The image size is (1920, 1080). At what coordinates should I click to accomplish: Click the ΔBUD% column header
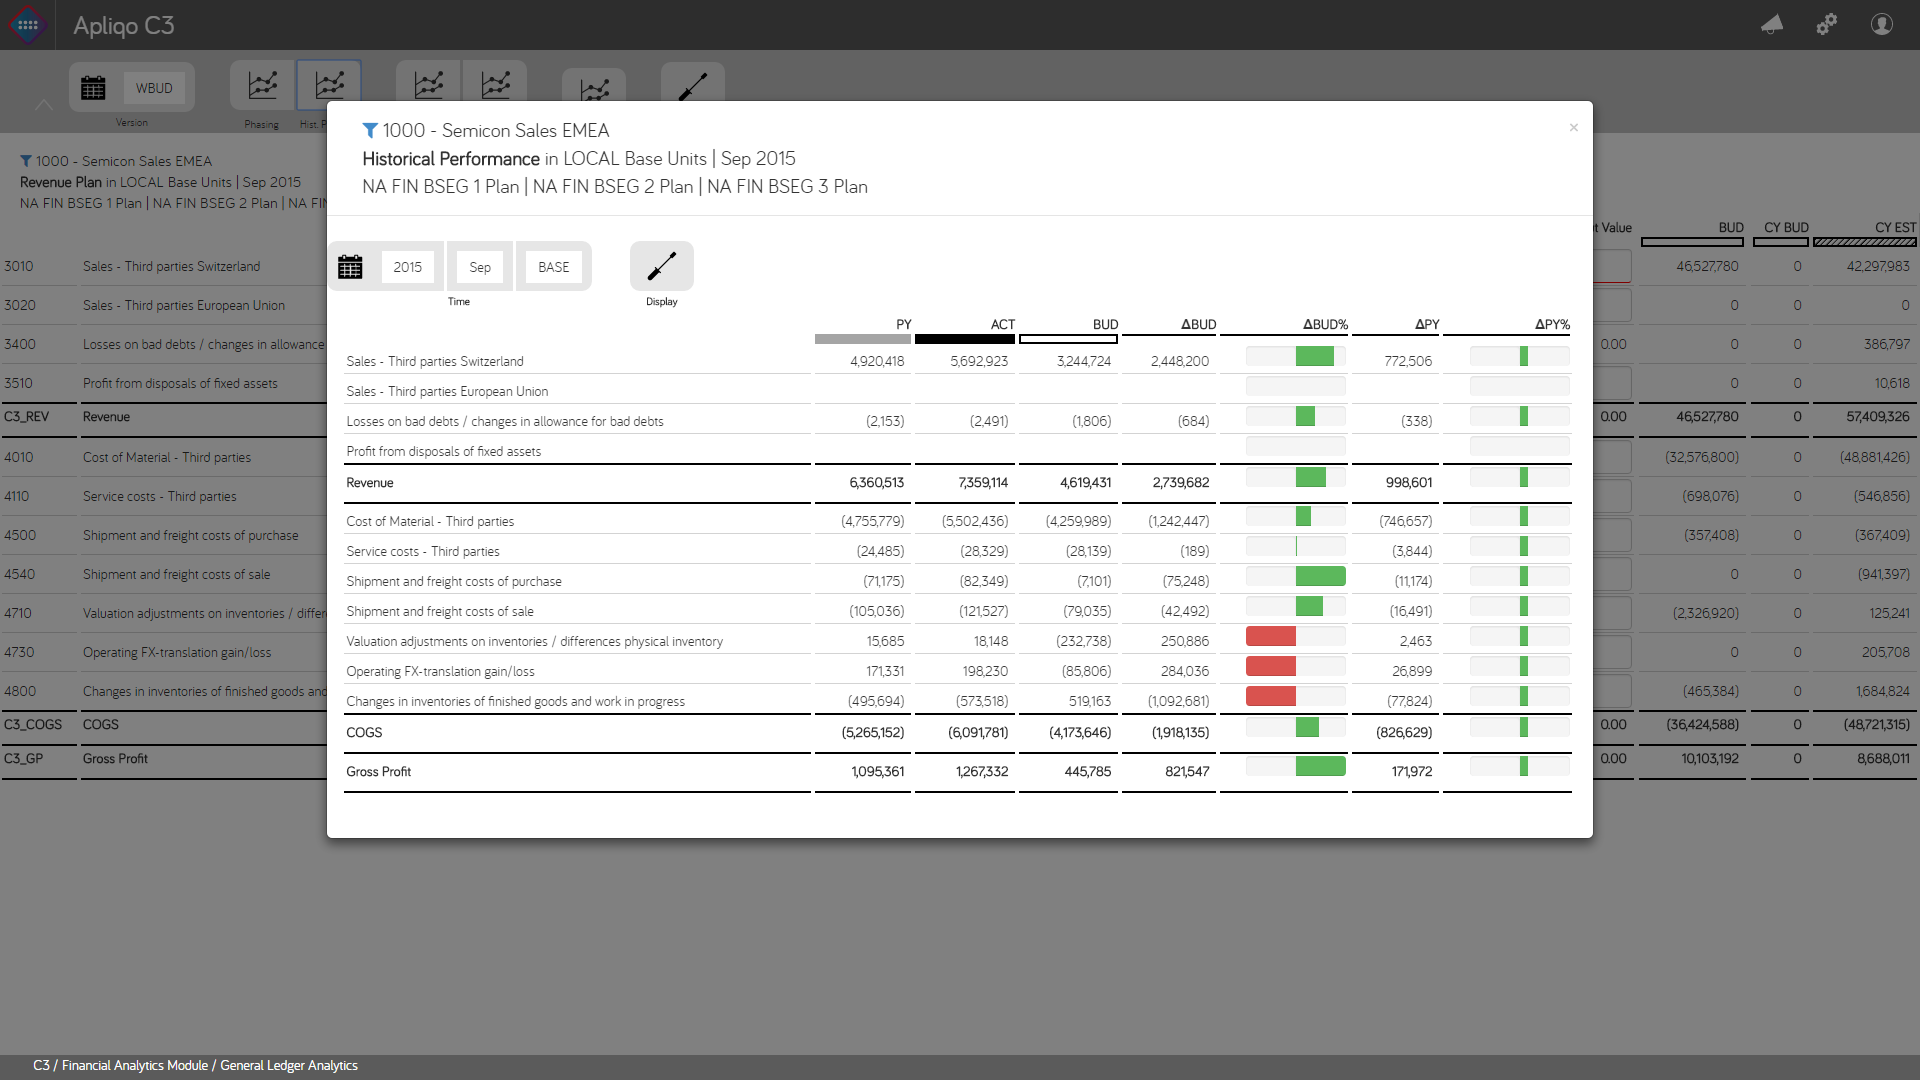(x=1324, y=325)
